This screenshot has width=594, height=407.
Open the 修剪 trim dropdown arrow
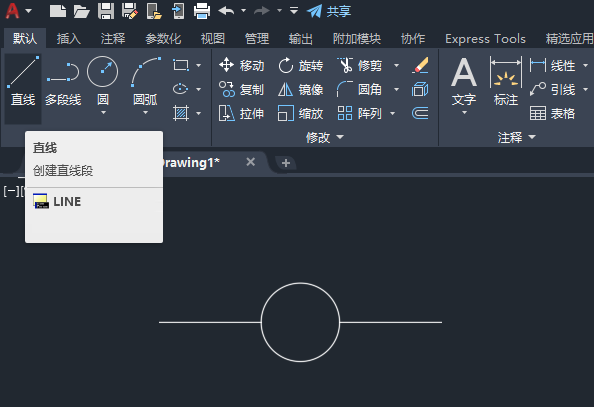(396, 66)
